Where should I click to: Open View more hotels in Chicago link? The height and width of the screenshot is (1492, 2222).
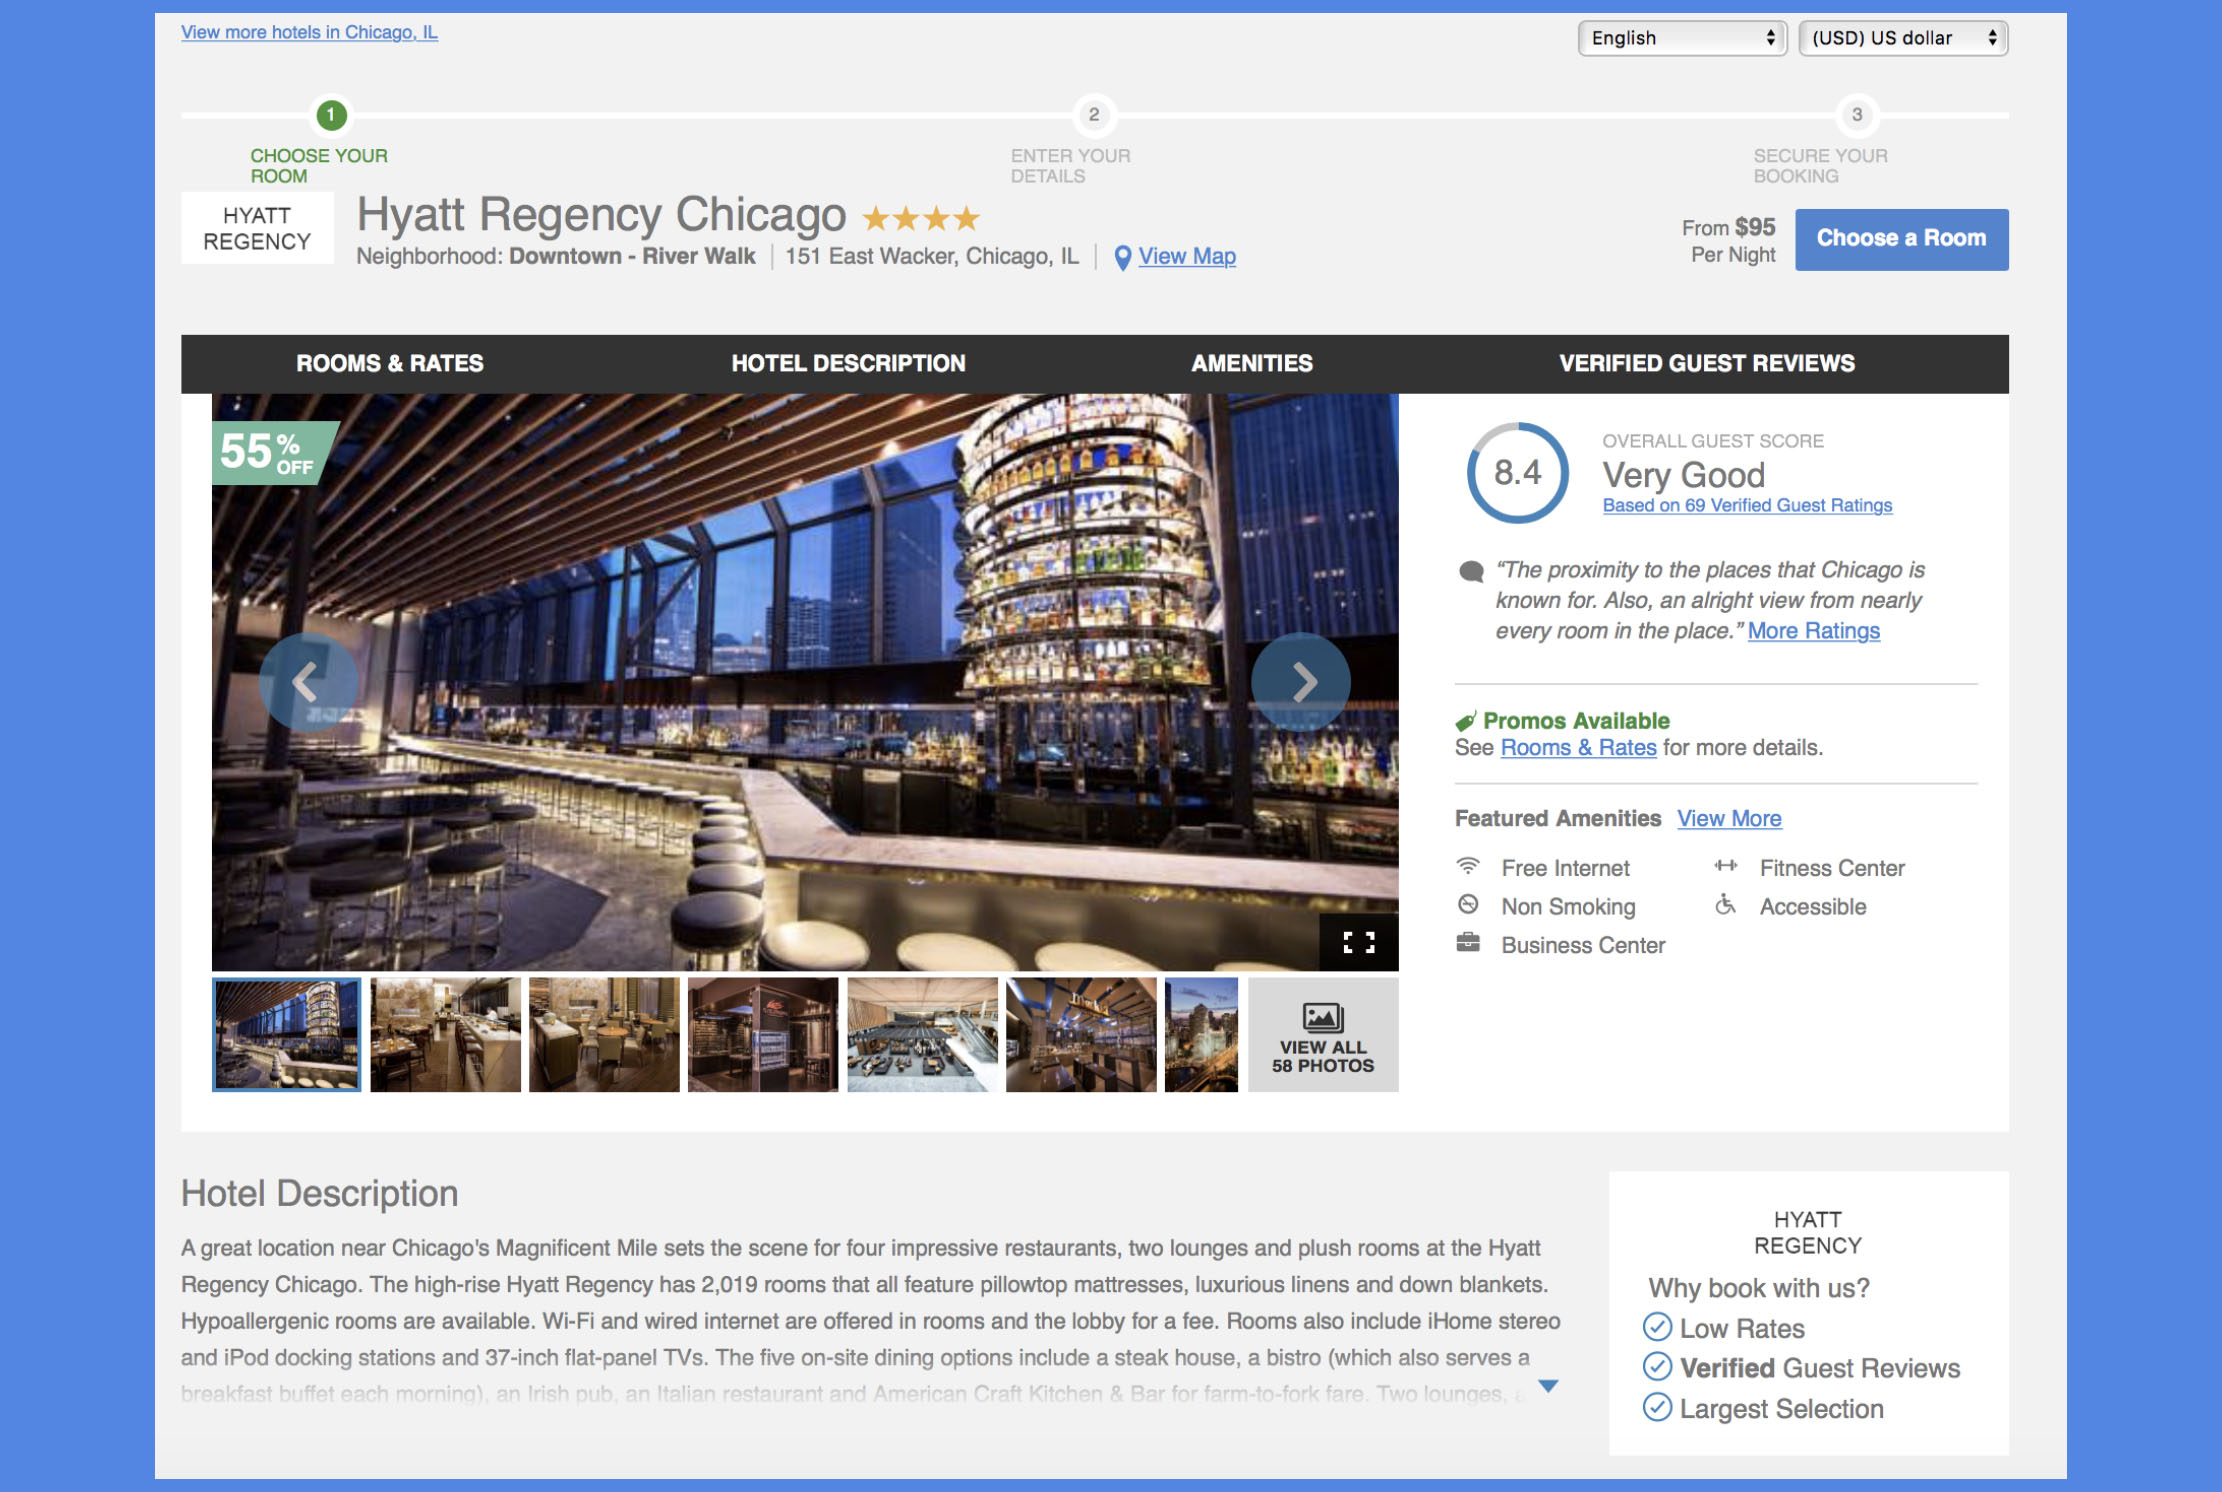click(x=308, y=32)
